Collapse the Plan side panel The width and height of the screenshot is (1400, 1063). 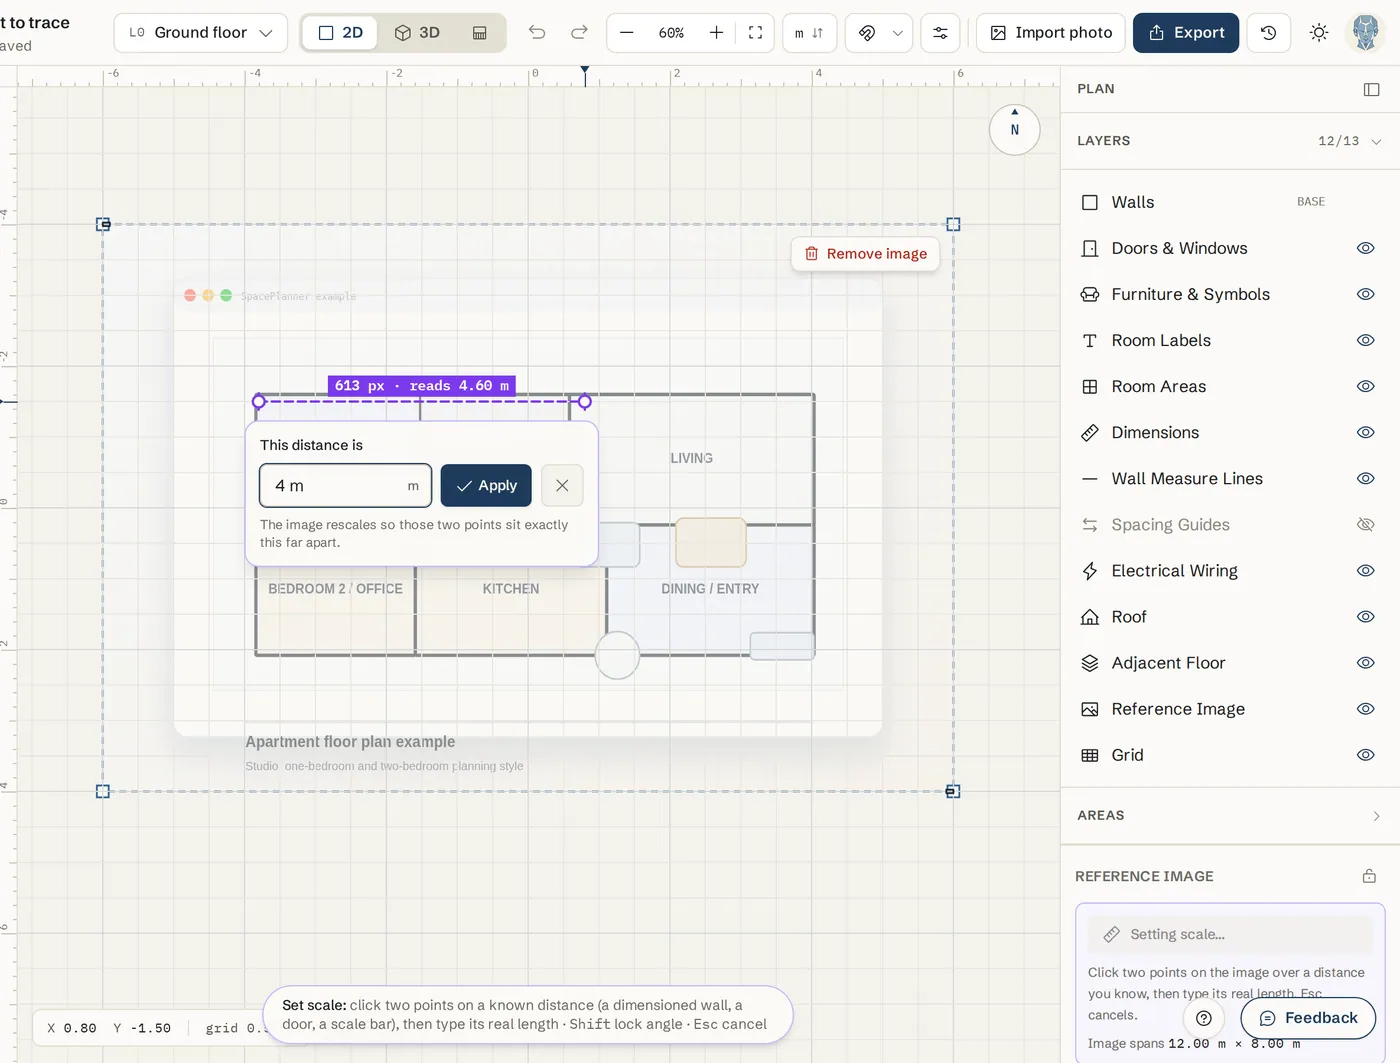(1371, 89)
